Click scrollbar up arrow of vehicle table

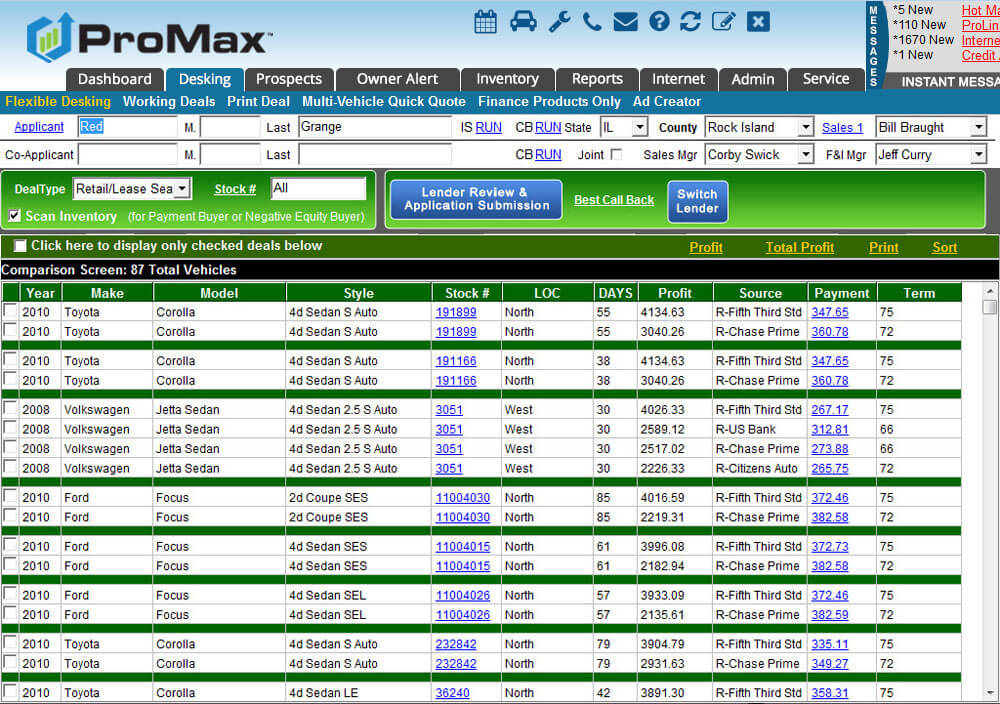pyautogui.click(x=989, y=291)
